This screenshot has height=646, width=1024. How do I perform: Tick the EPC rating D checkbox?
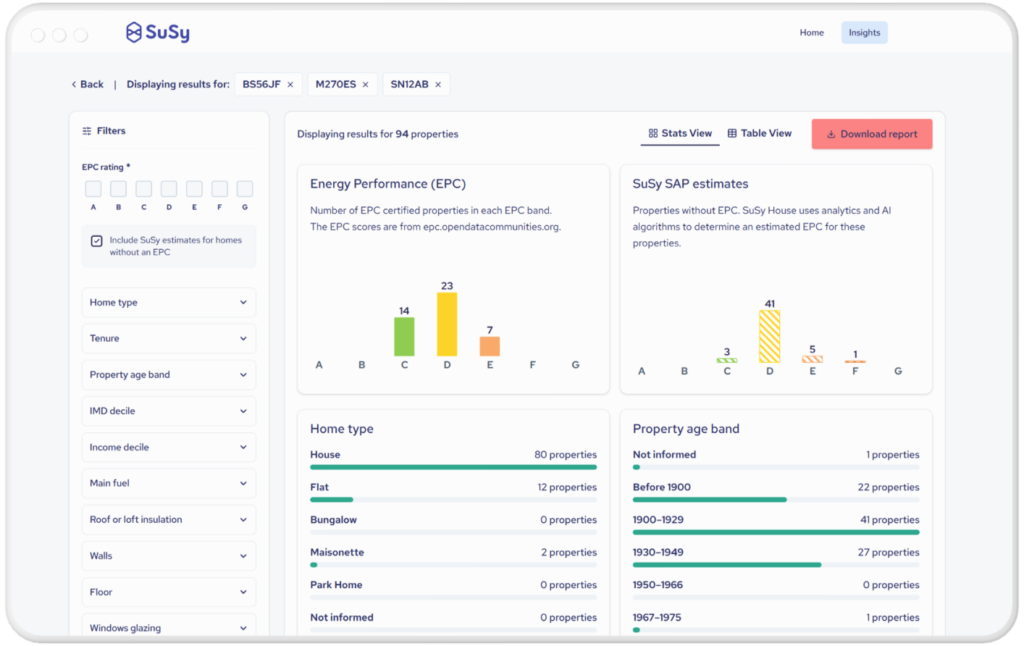coord(169,189)
